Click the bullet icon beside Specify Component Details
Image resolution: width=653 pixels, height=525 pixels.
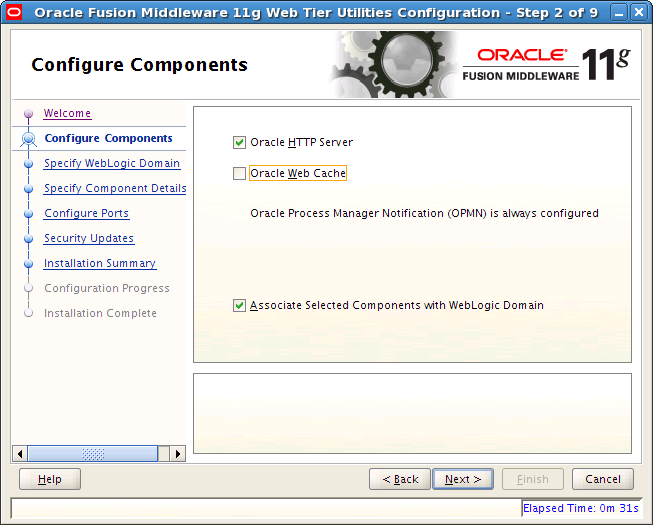[28, 189]
